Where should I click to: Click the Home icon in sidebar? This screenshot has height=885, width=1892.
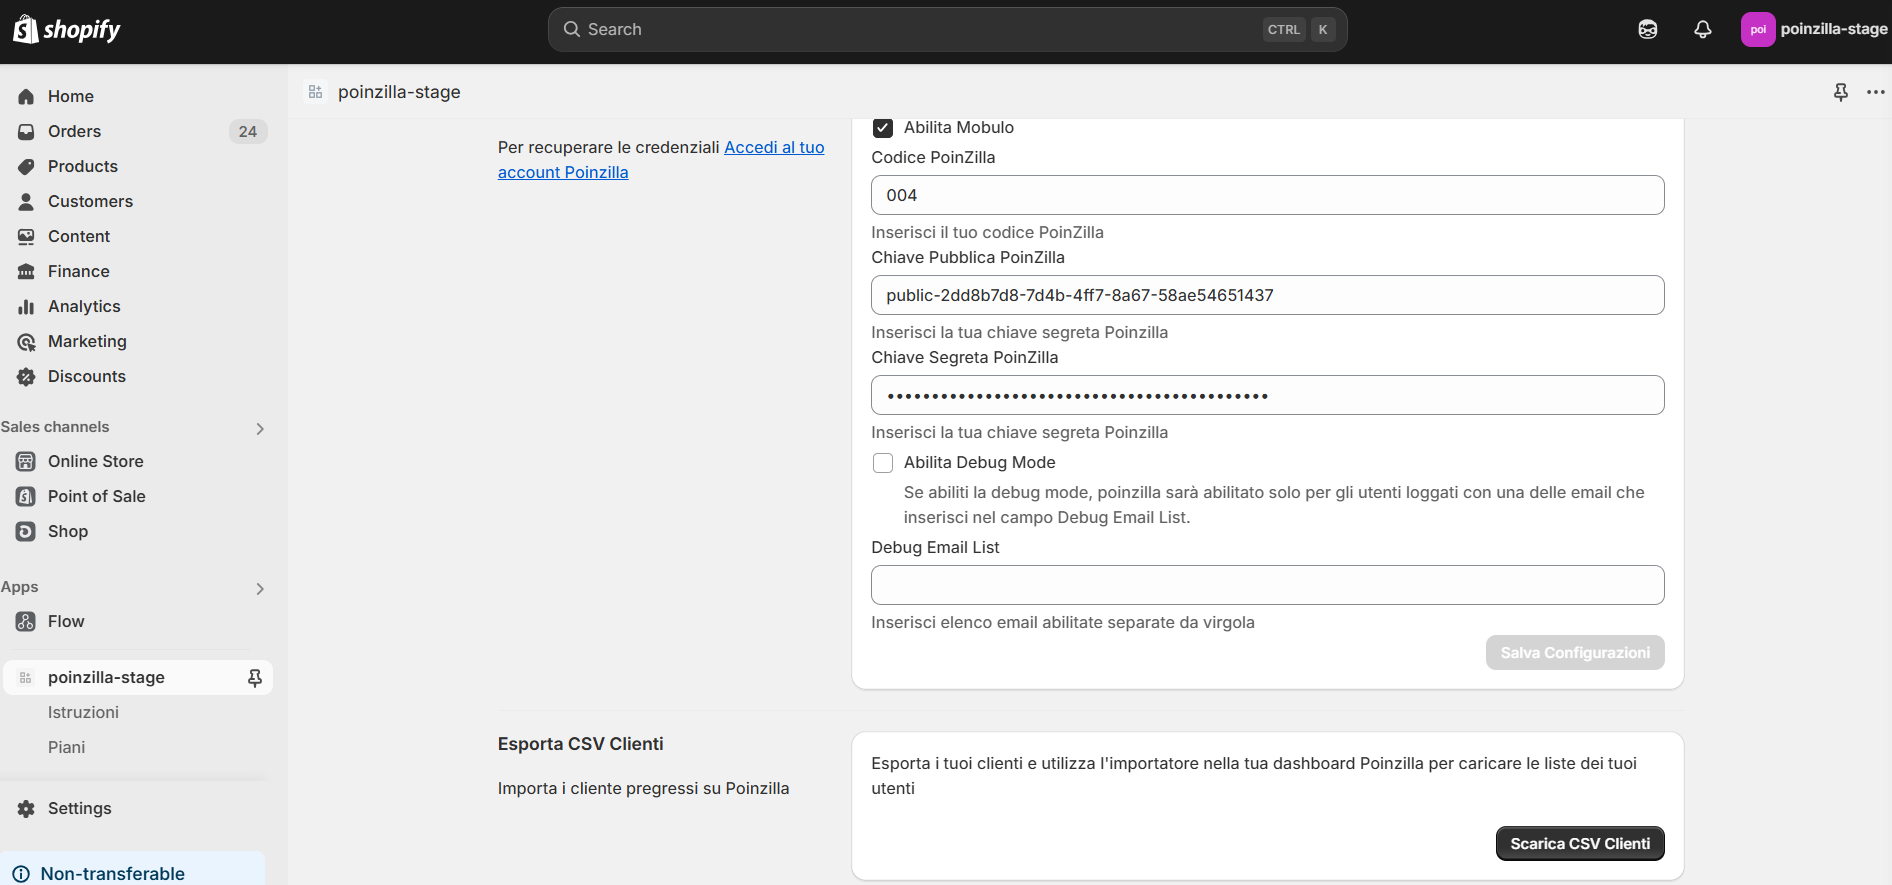(x=26, y=96)
